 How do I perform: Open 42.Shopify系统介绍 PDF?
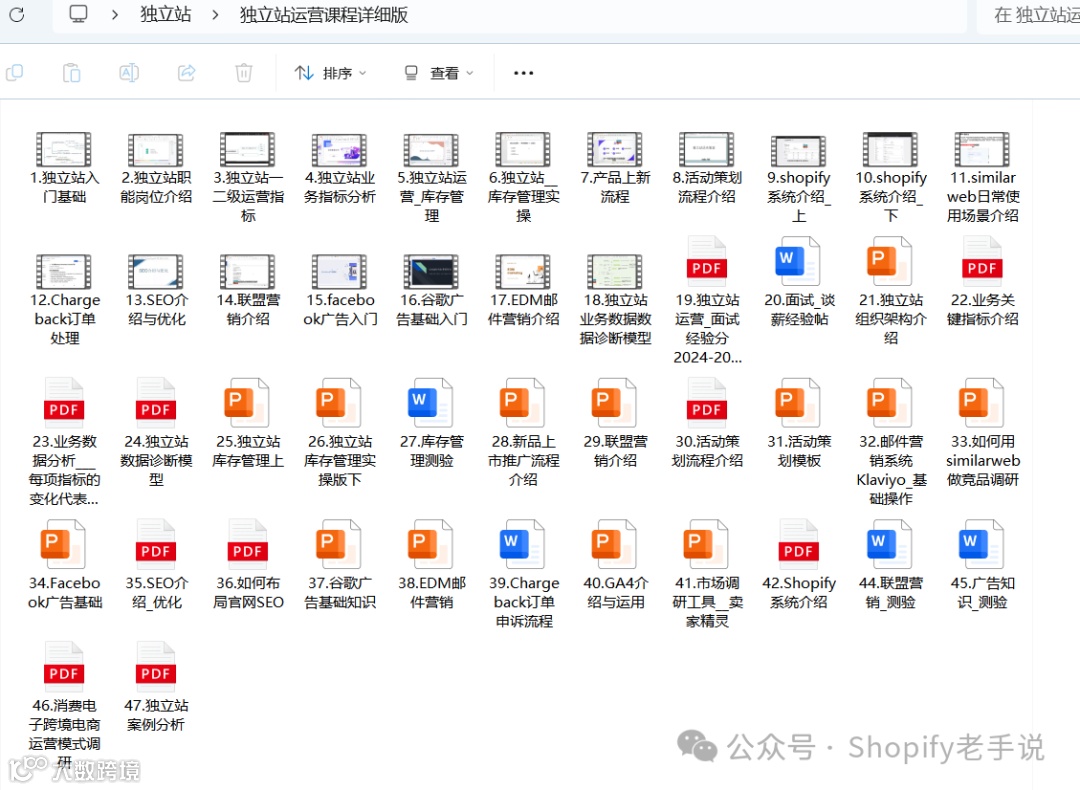pos(798,544)
